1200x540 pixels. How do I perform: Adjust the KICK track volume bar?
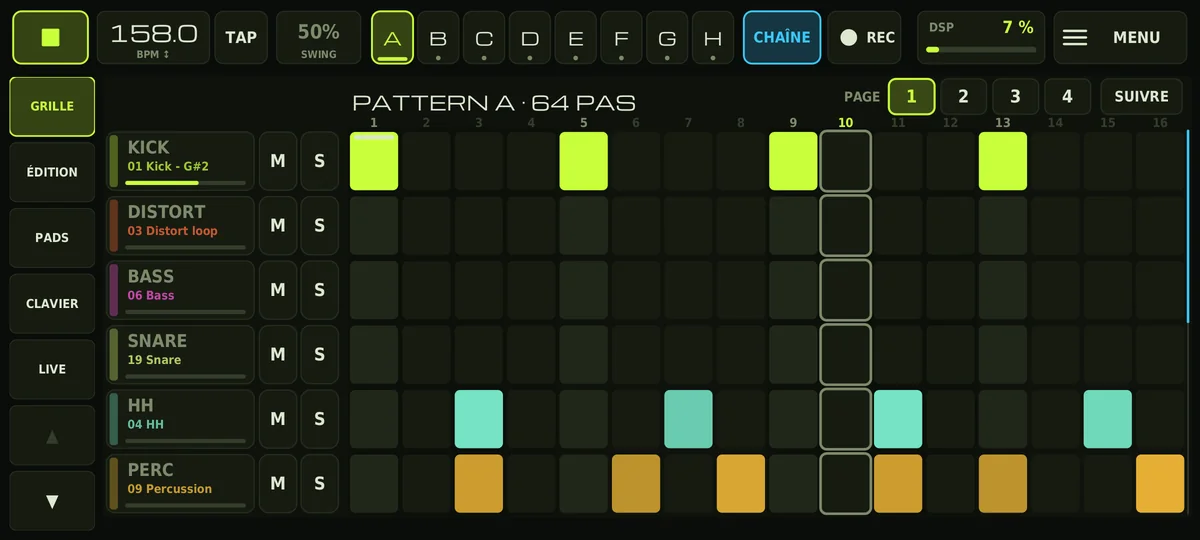tap(186, 183)
